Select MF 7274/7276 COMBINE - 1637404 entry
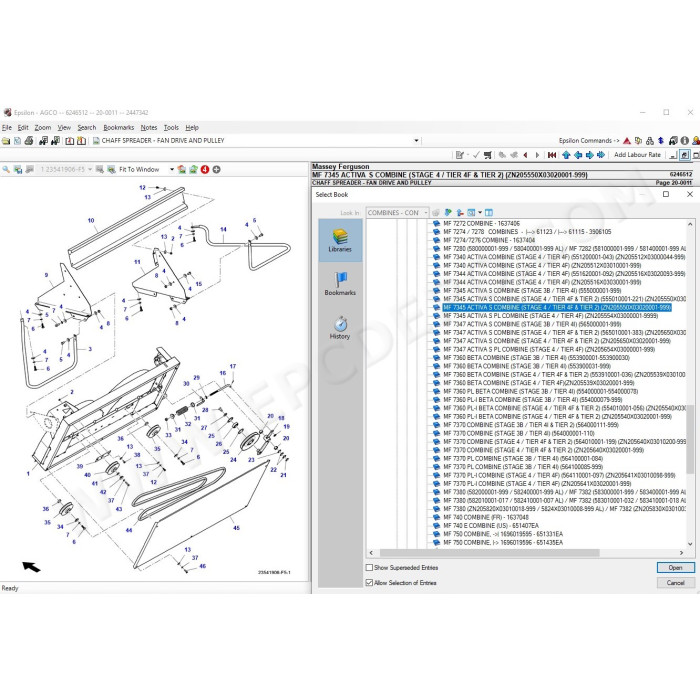Viewport: 700px width, 700px height. pyautogui.click(x=489, y=241)
